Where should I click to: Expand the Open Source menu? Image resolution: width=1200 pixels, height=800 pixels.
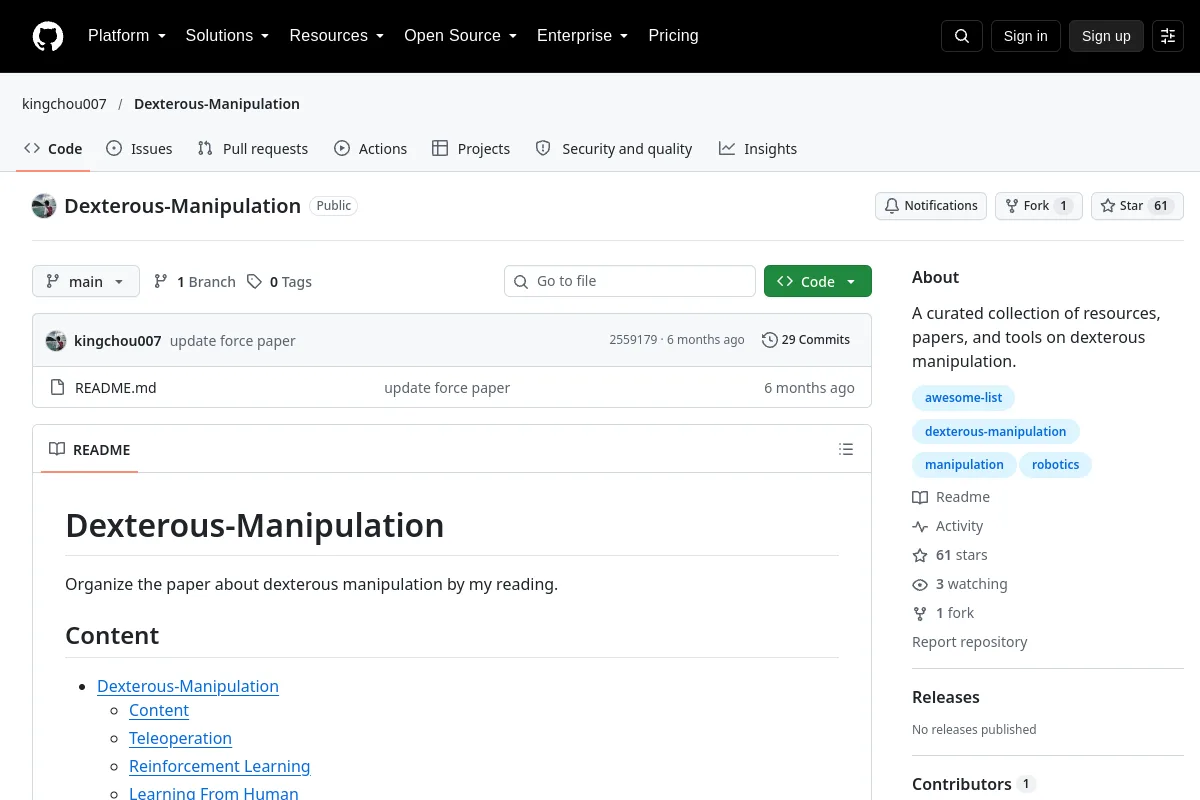coord(460,36)
